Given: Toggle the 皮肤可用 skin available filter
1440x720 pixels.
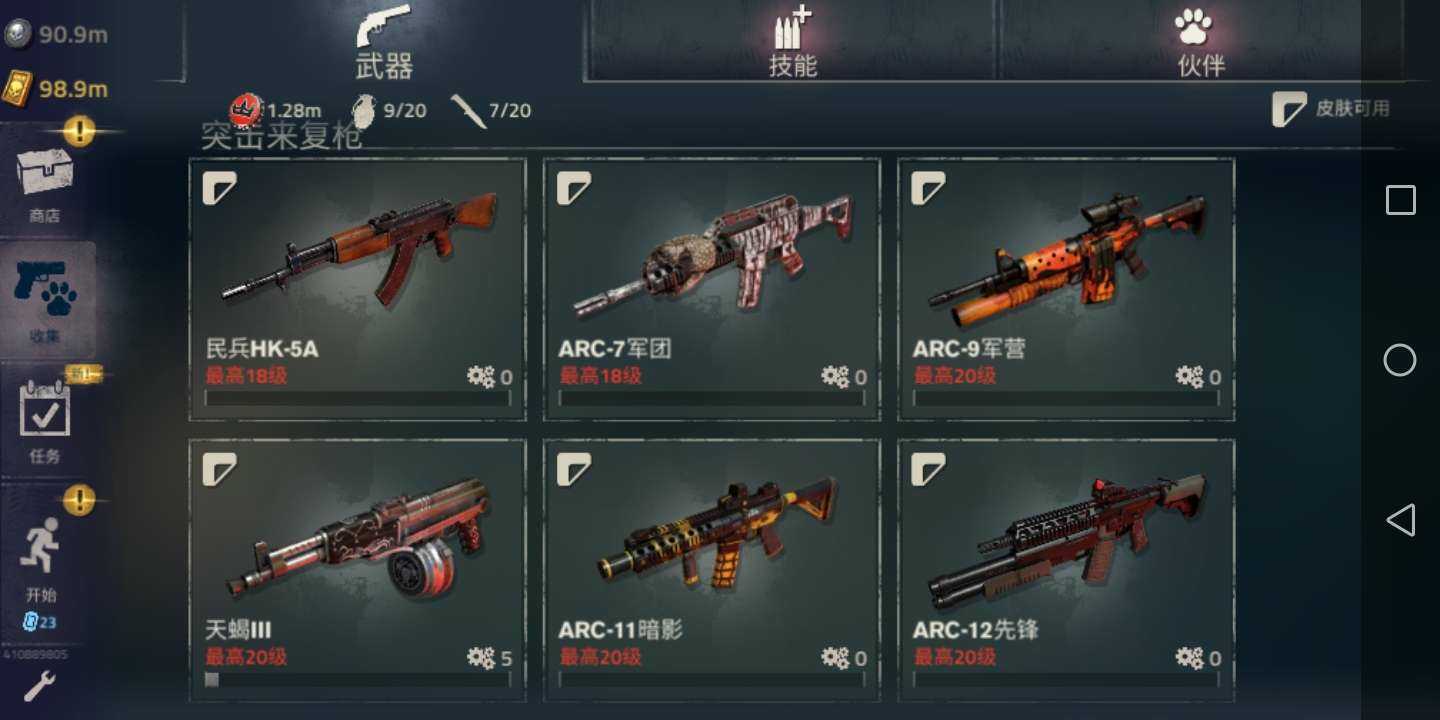Looking at the screenshot, I should tap(1330, 109).
